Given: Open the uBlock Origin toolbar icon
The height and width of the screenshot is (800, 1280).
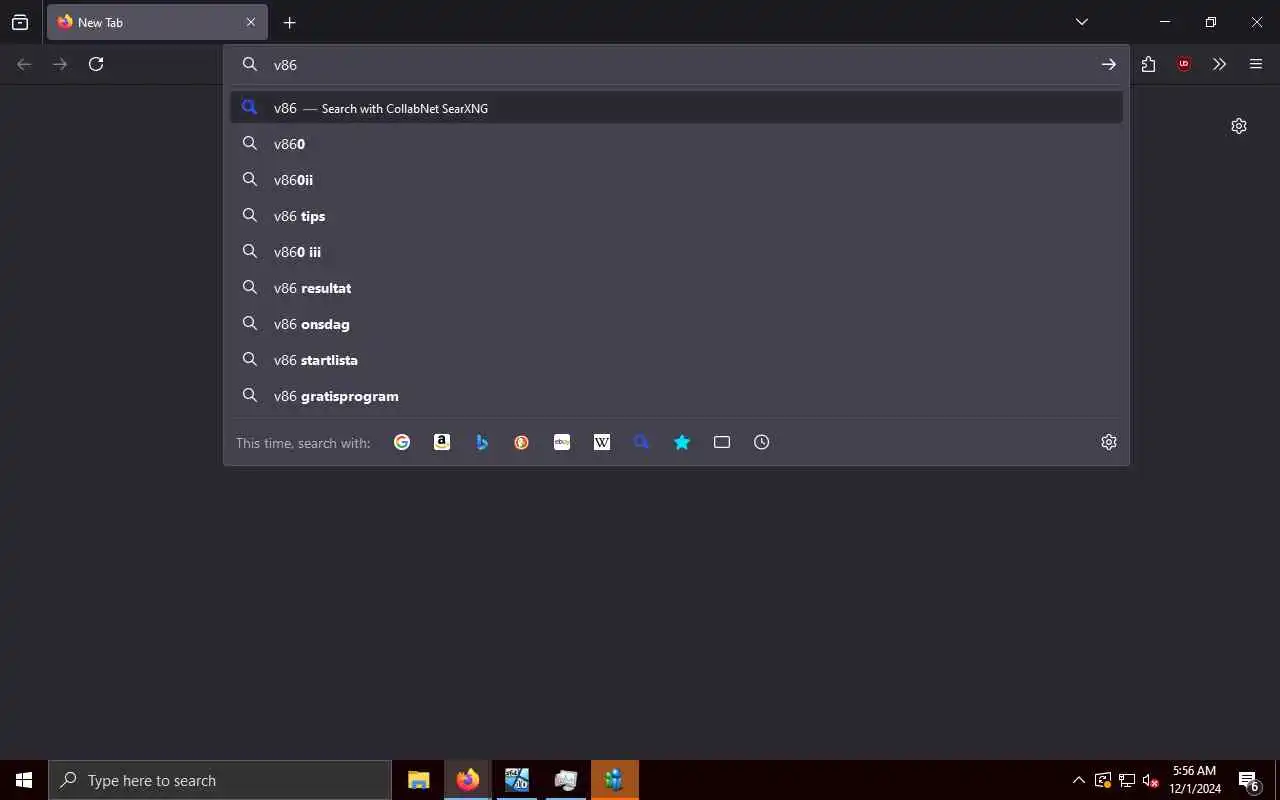Looking at the screenshot, I should 1184,64.
